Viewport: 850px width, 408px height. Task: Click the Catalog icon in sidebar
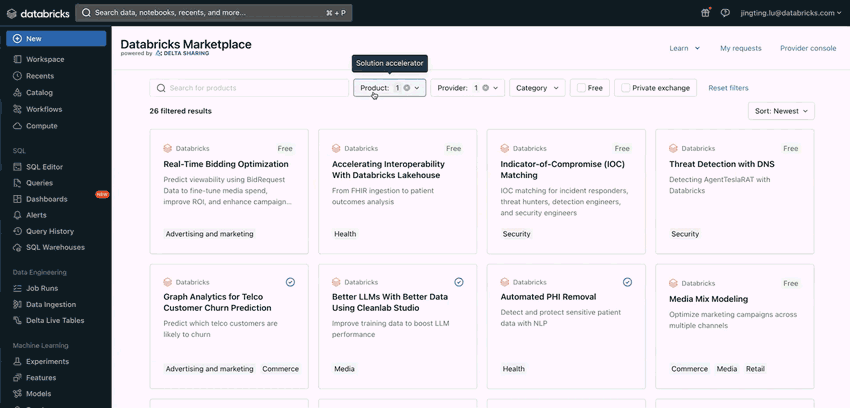point(18,92)
